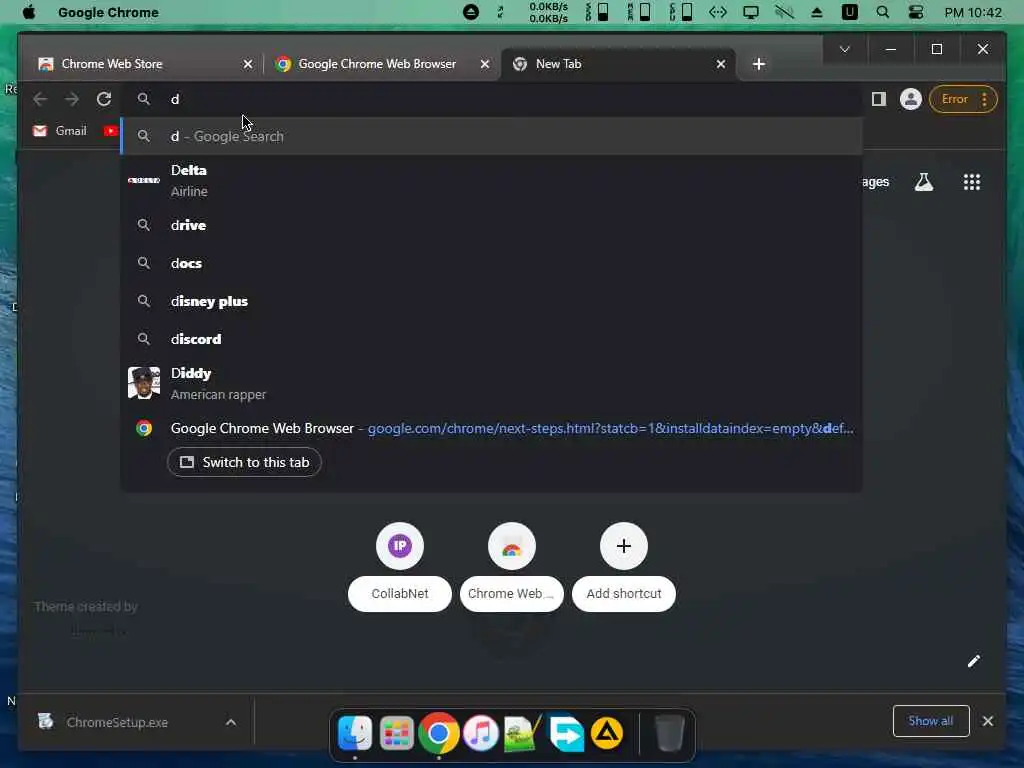Select the New Tab tab
This screenshot has height=768, width=1024.
tap(618, 64)
